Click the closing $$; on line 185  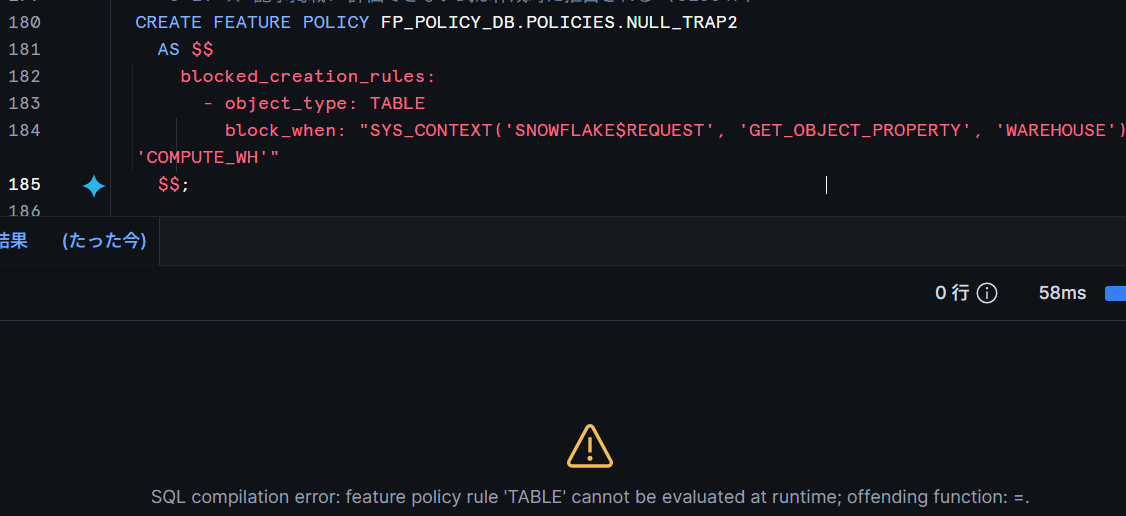coord(174,184)
